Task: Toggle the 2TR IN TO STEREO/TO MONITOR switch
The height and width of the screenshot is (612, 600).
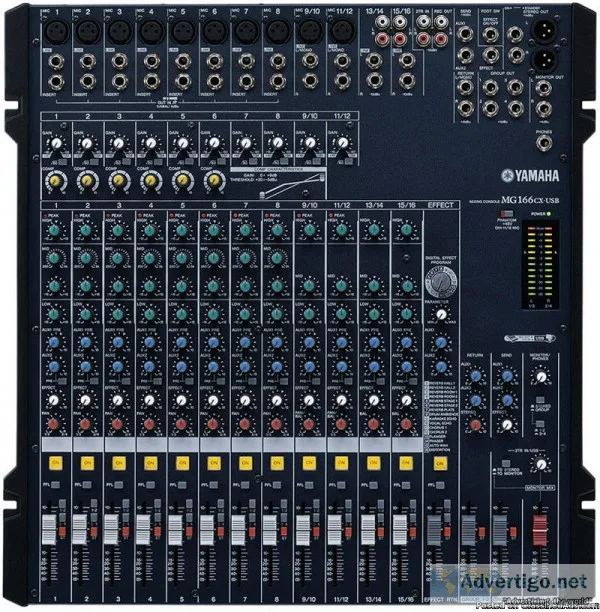Action: click(506, 464)
